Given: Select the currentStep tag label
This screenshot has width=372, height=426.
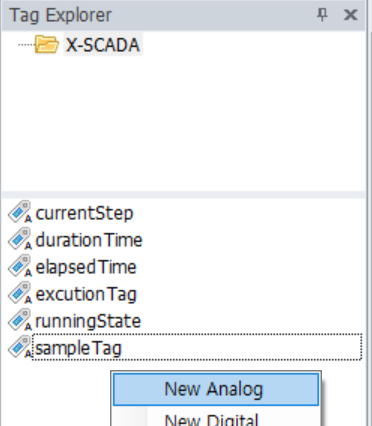Looking at the screenshot, I should 84,213.
